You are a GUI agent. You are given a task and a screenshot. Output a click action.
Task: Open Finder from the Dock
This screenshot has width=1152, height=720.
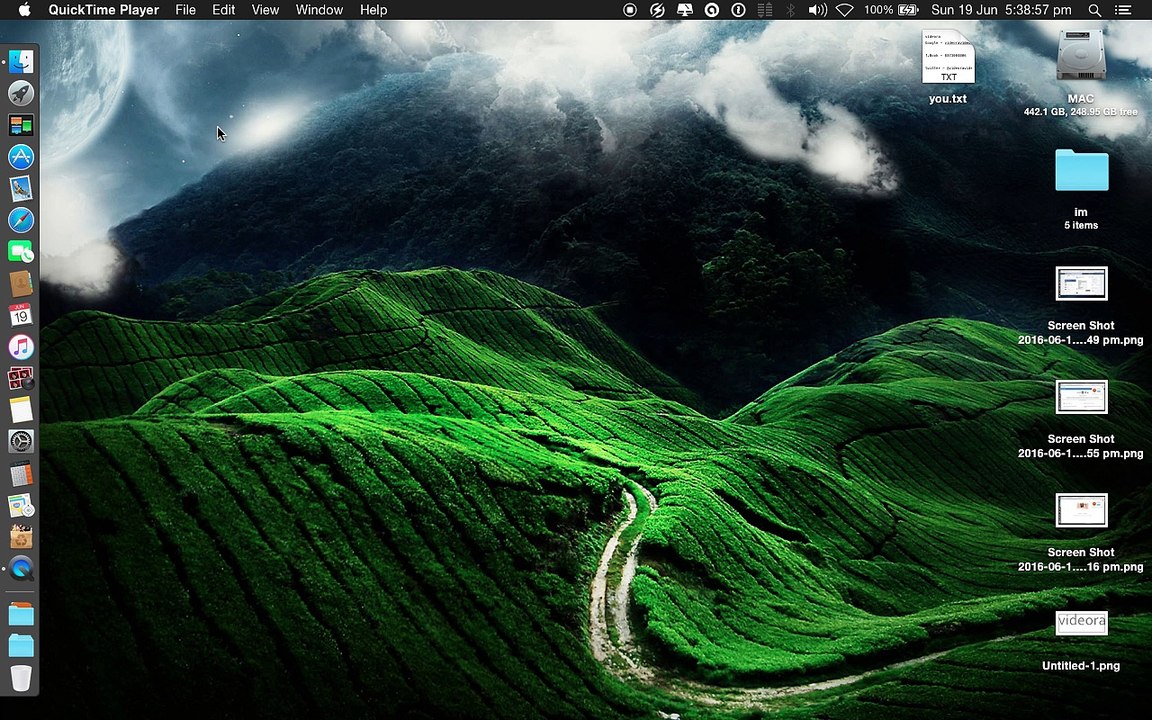coord(21,62)
